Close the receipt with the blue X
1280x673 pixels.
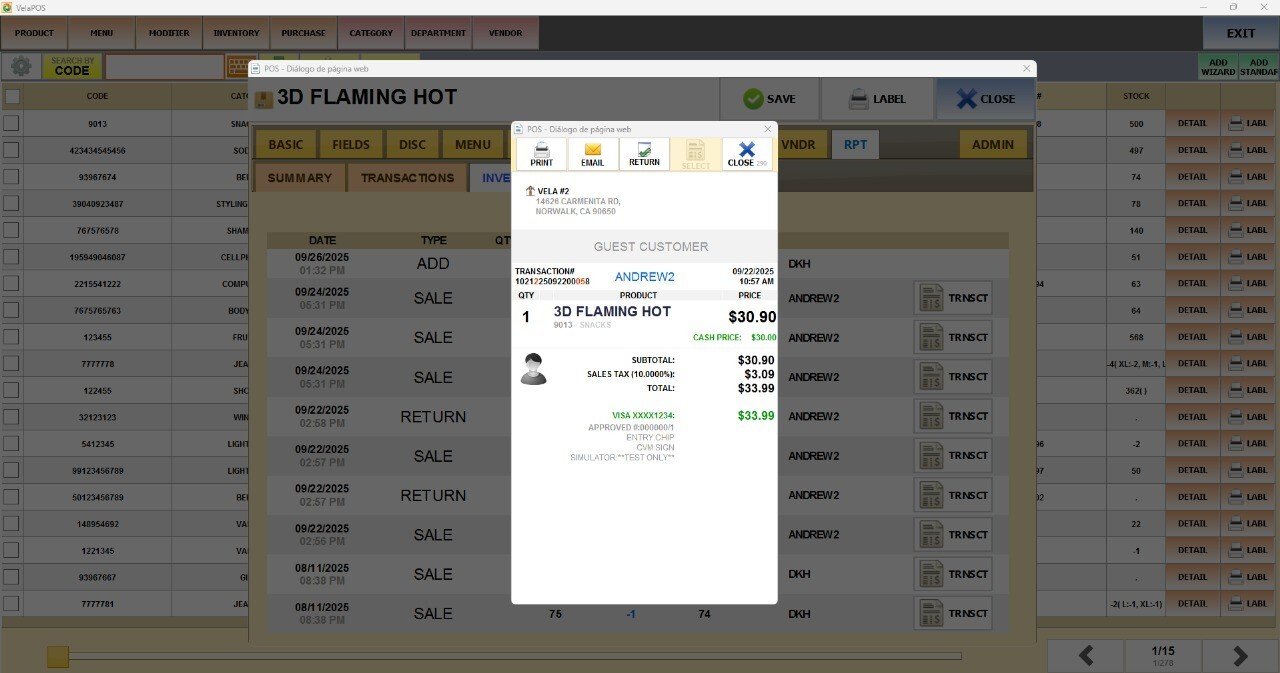(x=746, y=154)
